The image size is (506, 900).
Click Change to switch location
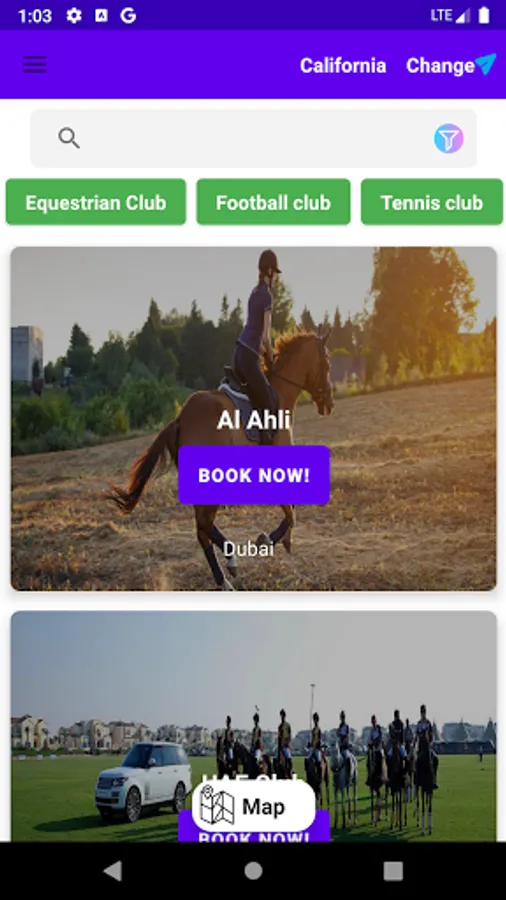(440, 65)
